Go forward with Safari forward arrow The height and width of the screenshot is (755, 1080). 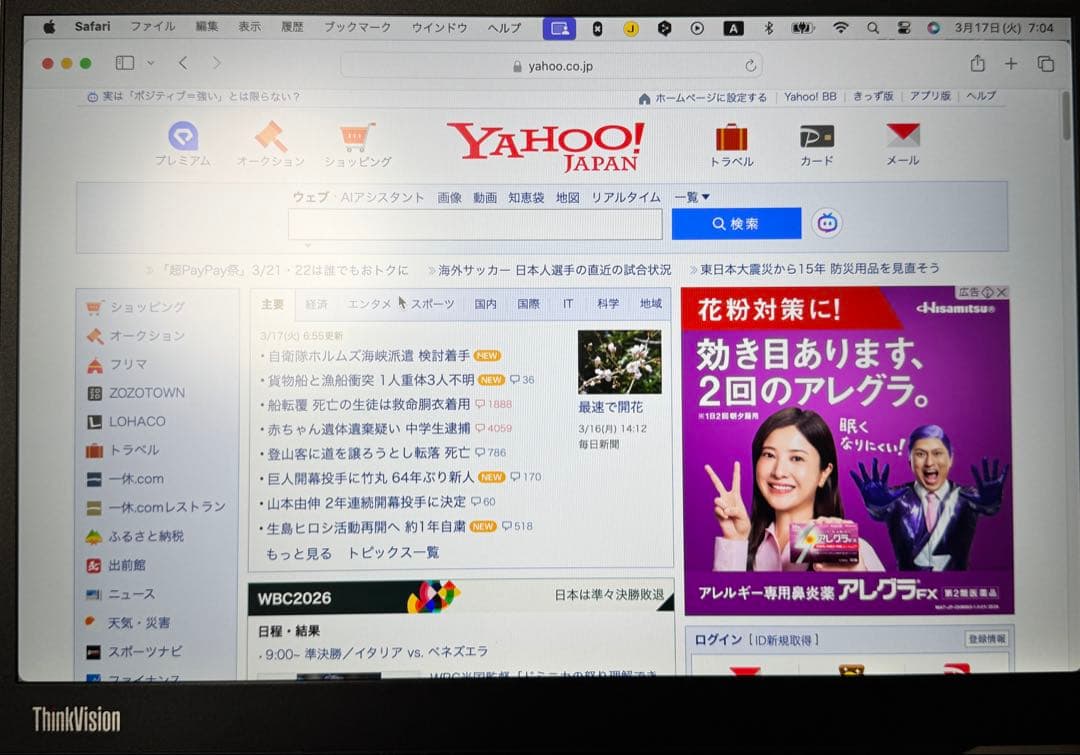click(217, 63)
